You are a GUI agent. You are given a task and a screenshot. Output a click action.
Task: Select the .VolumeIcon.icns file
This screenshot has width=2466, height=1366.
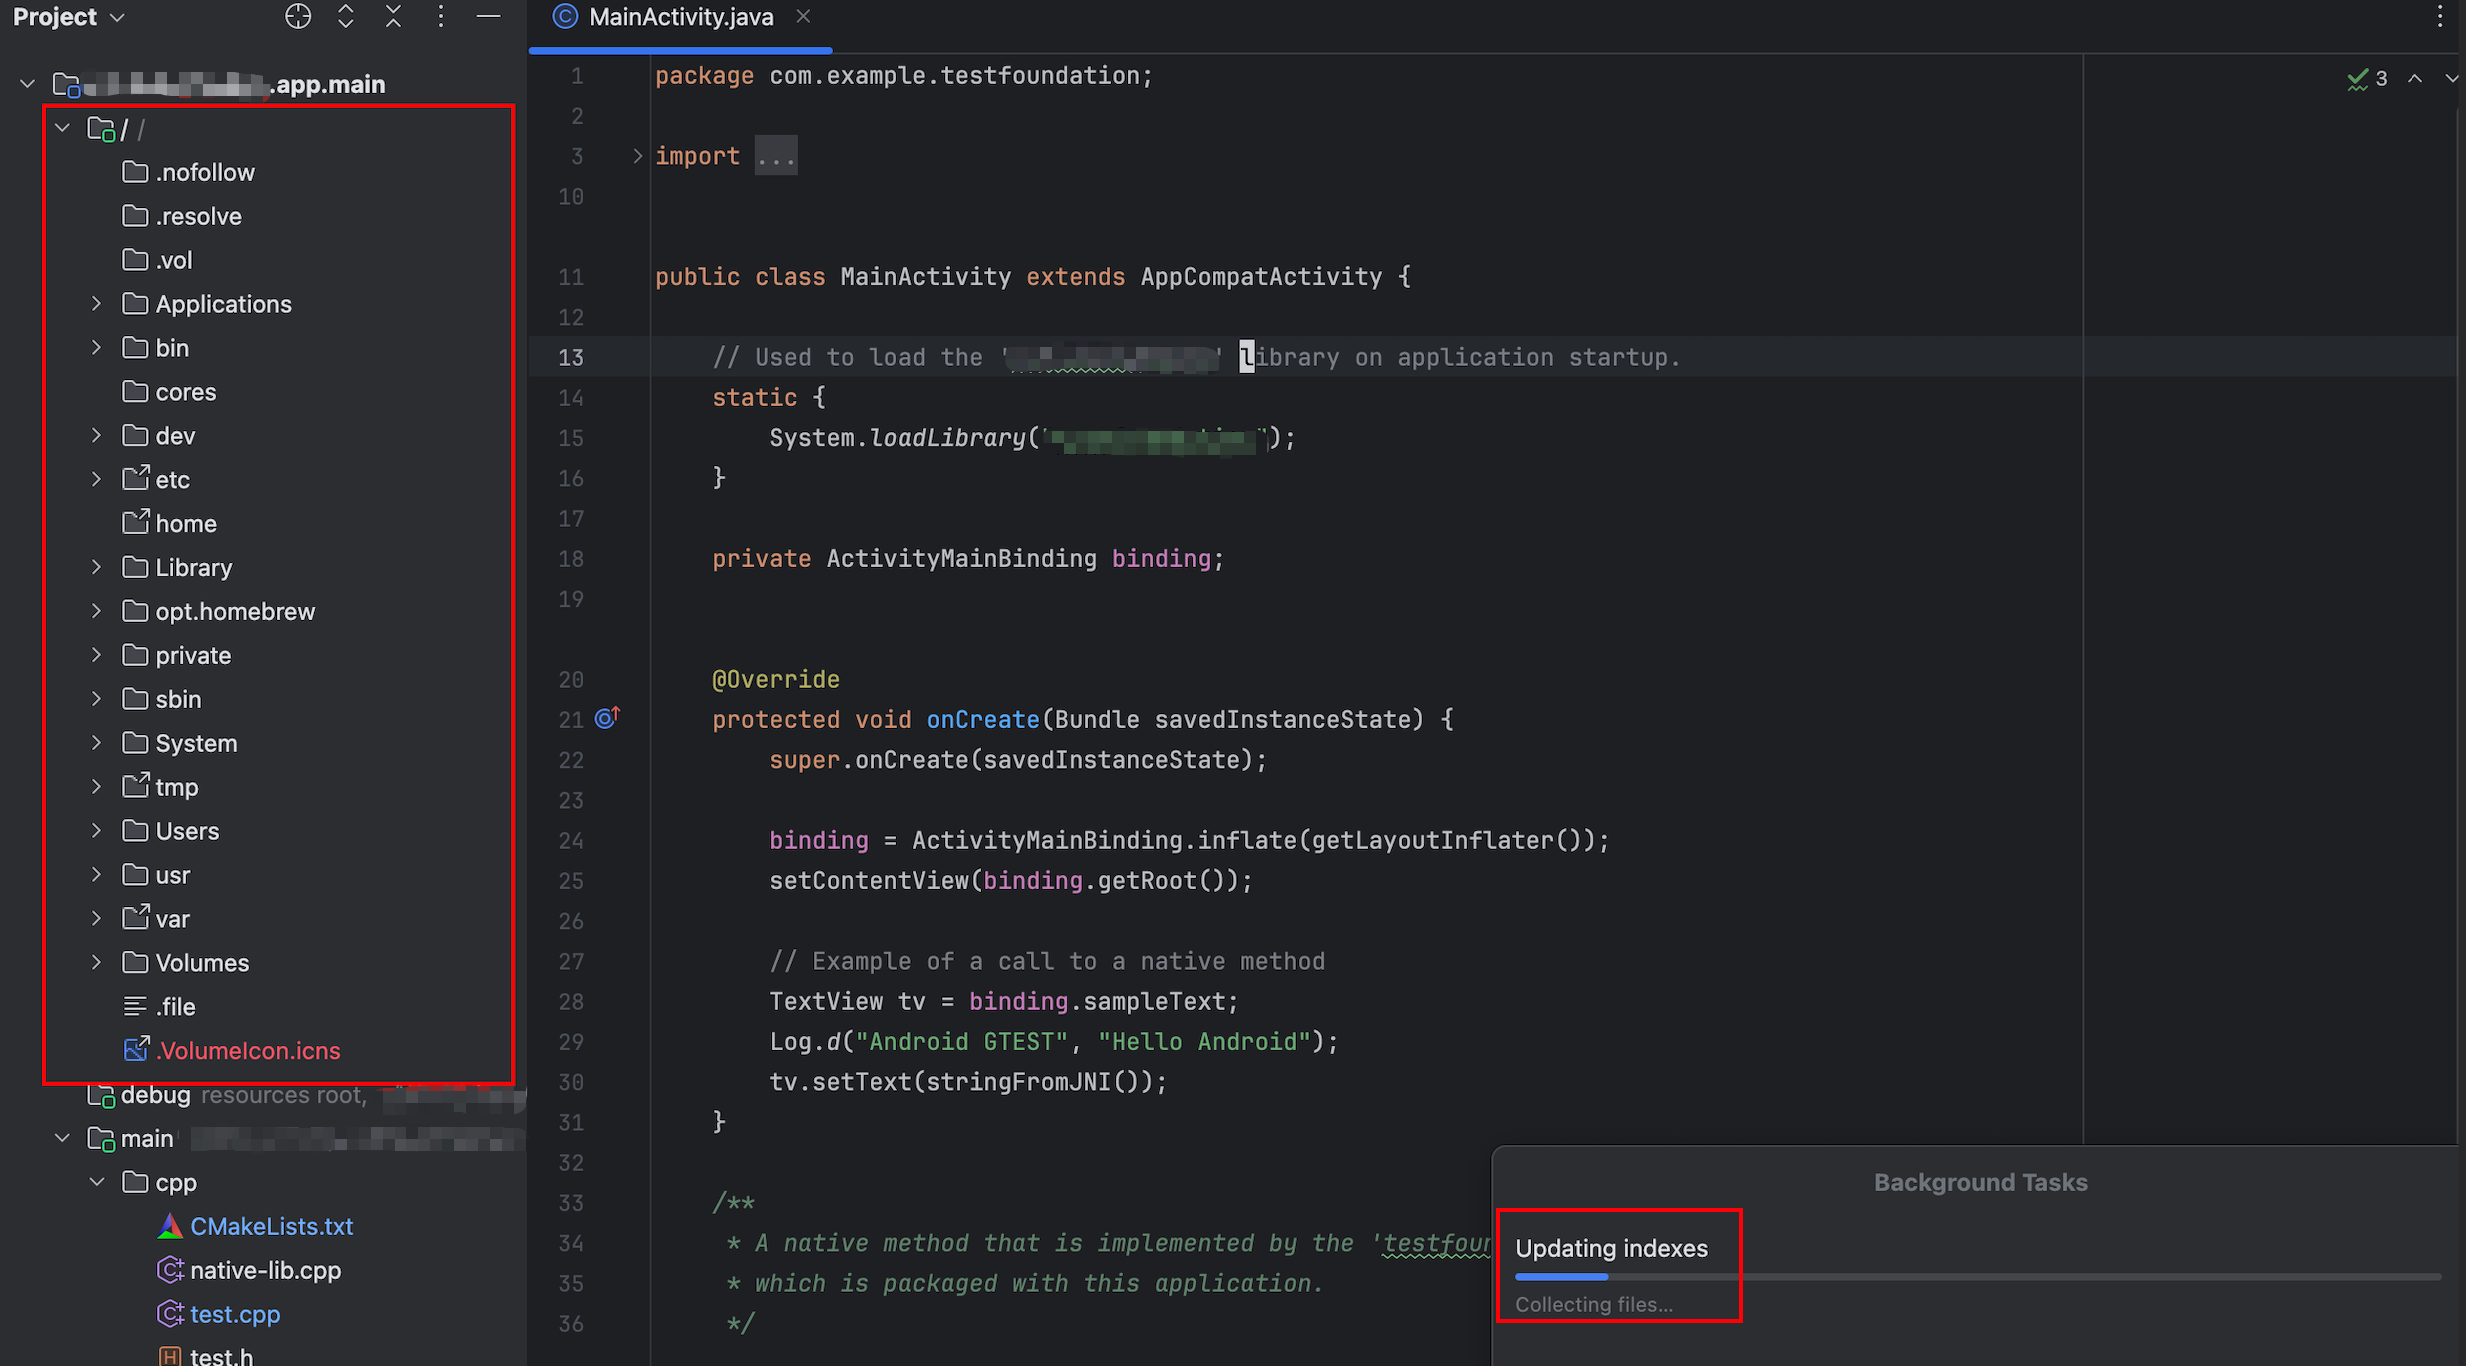coord(248,1050)
